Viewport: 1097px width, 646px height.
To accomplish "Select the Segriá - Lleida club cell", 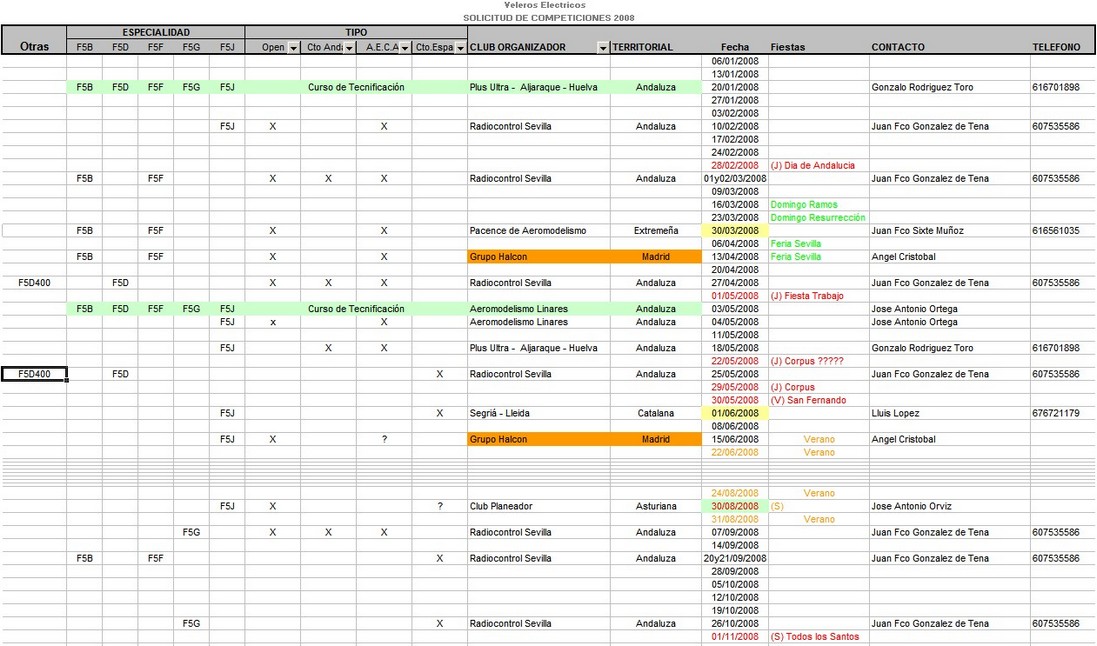I will coord(539,413).
